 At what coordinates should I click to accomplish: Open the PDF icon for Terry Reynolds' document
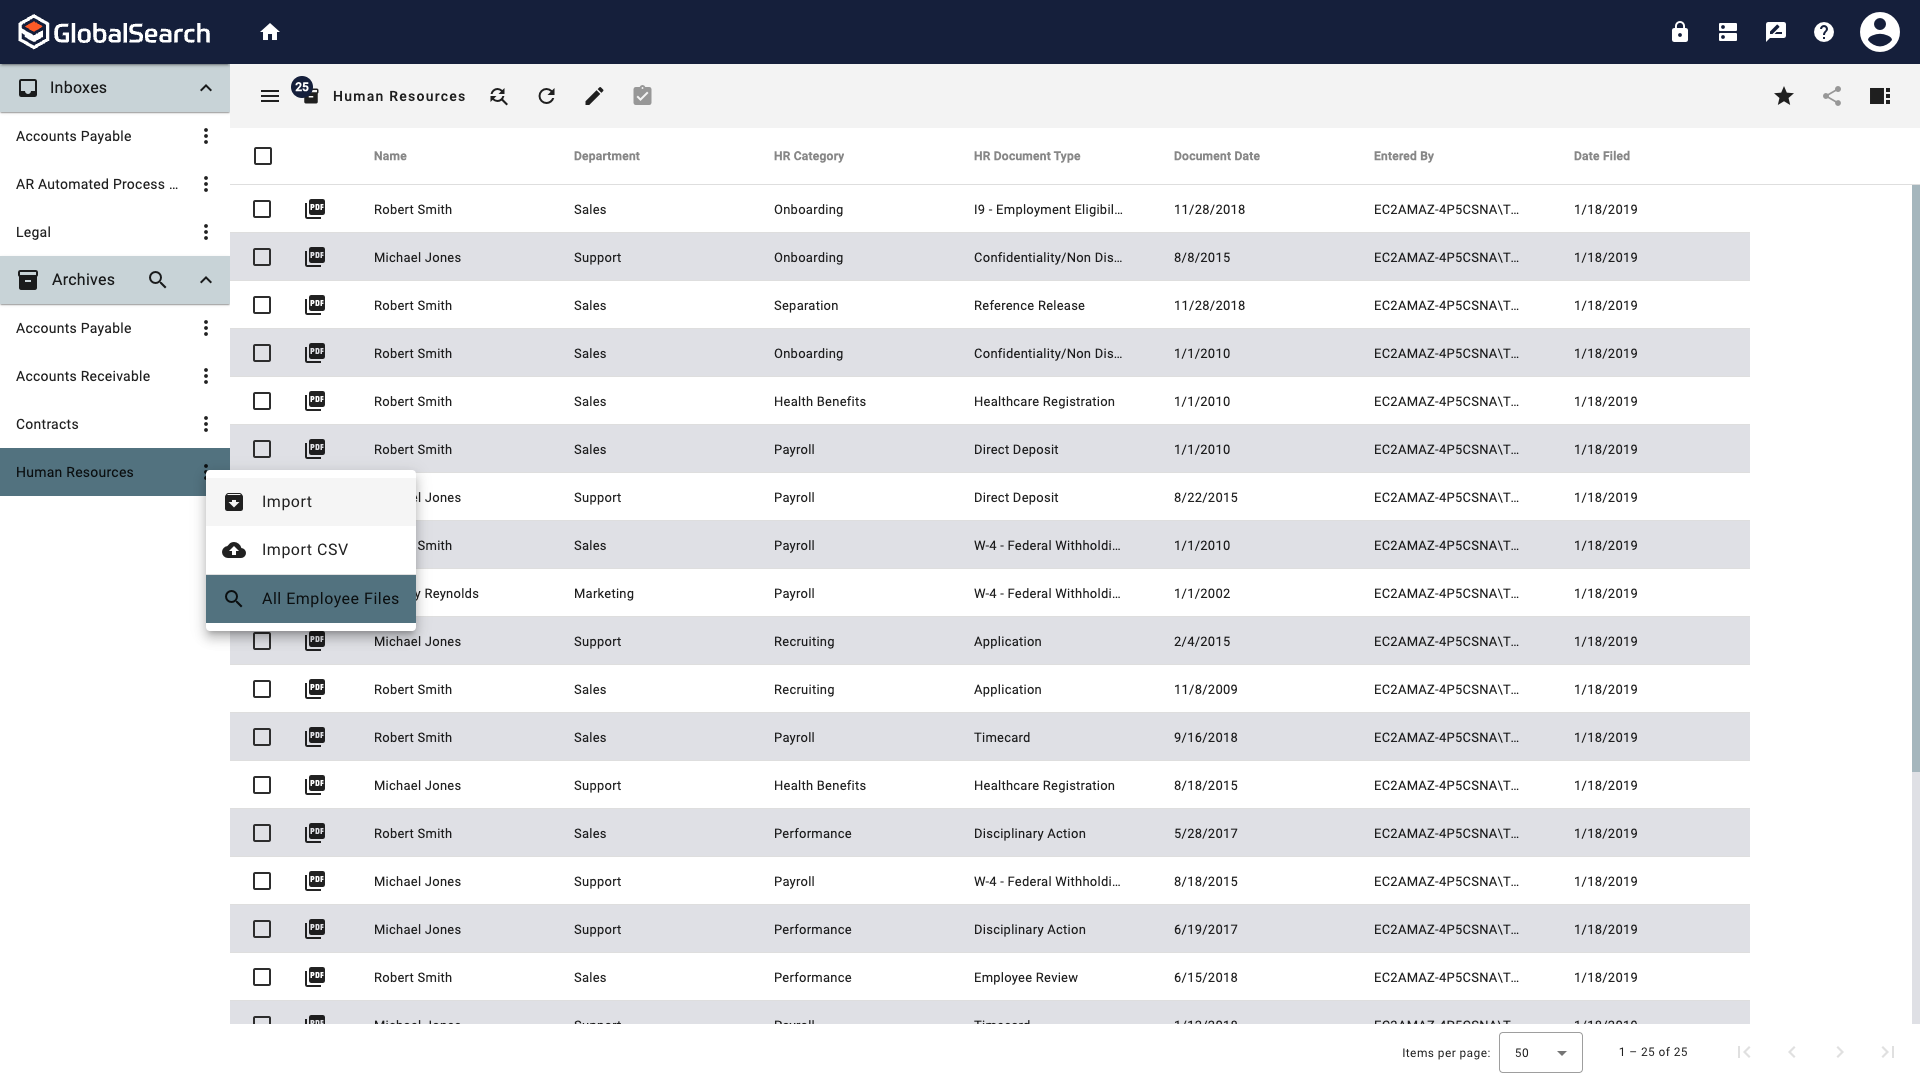pos(316,593)
